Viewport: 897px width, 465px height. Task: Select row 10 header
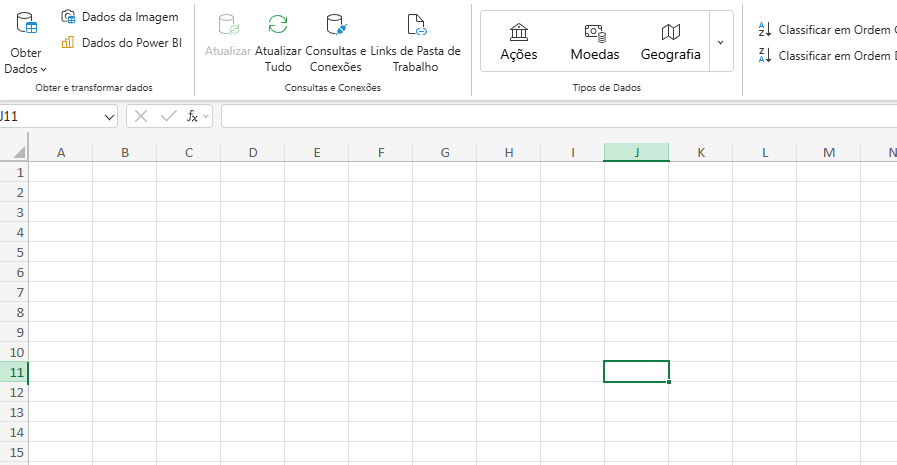tap(14, 352)
